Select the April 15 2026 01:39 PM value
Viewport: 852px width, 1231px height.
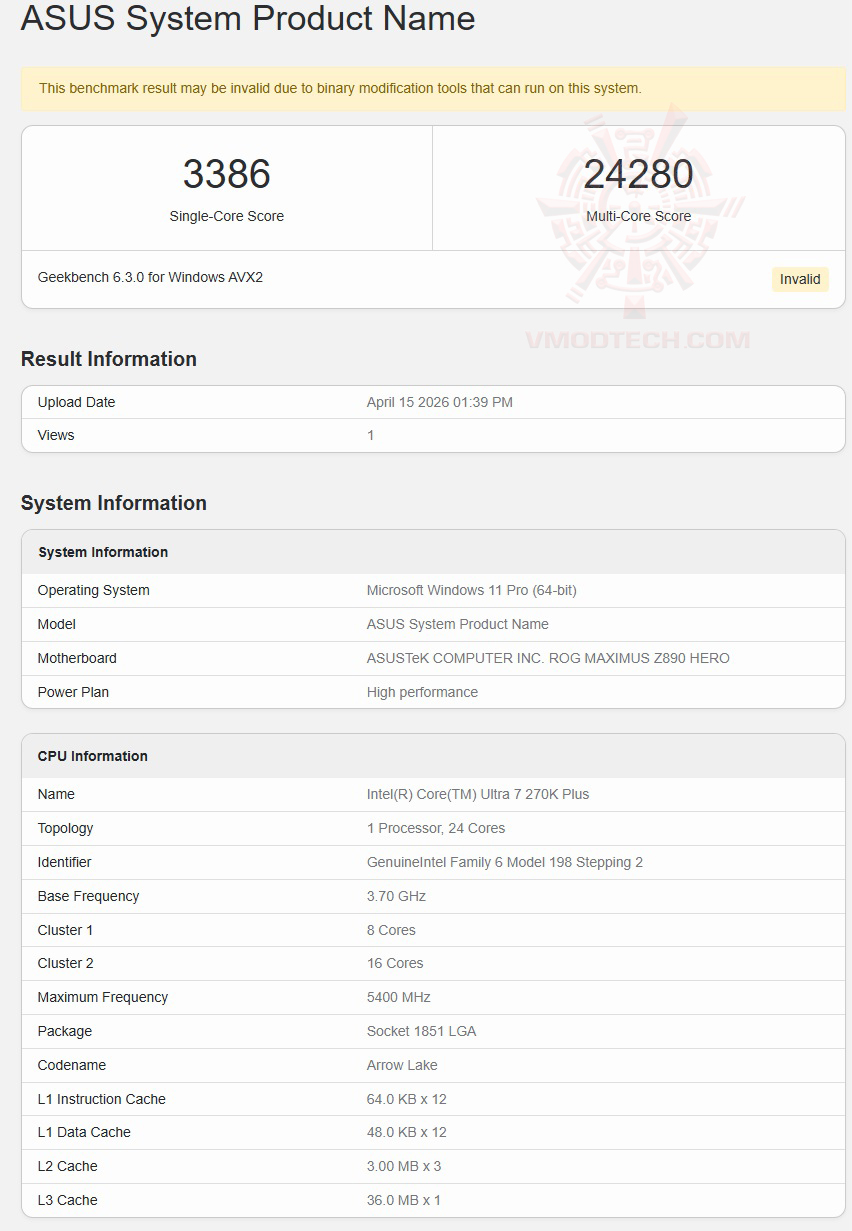[440, 402]
